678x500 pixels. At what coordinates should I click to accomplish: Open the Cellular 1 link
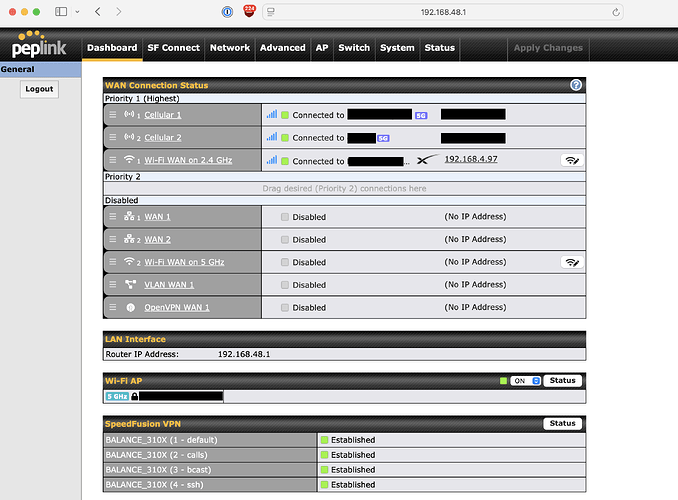point(163,115)
